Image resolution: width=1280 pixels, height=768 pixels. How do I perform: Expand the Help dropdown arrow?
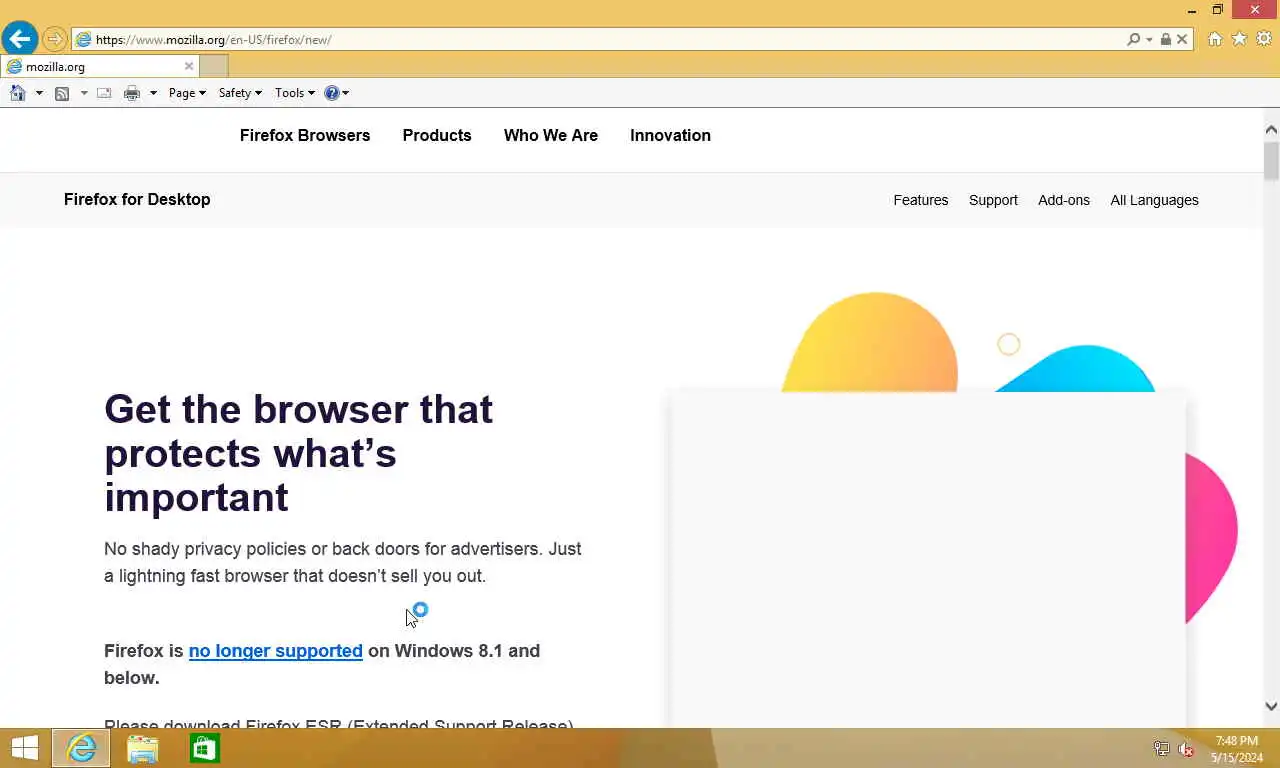point(346,93)
